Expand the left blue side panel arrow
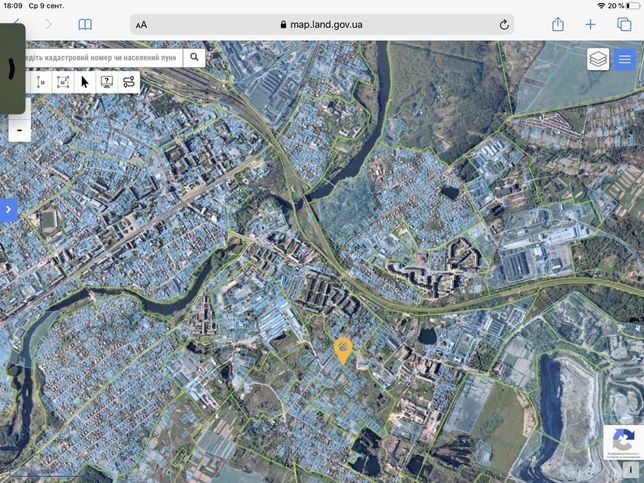The height and width of the screenshot is (483, 644). coord(8,210)
